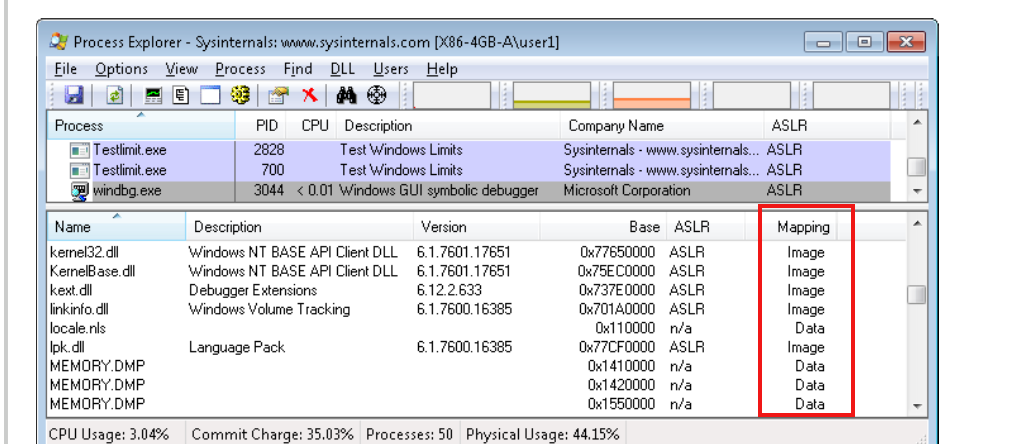This screenshot has height=444, width=1012.
Task: Click the DLL pane scrollbar down arrow
Action: [x=916, y=406]
